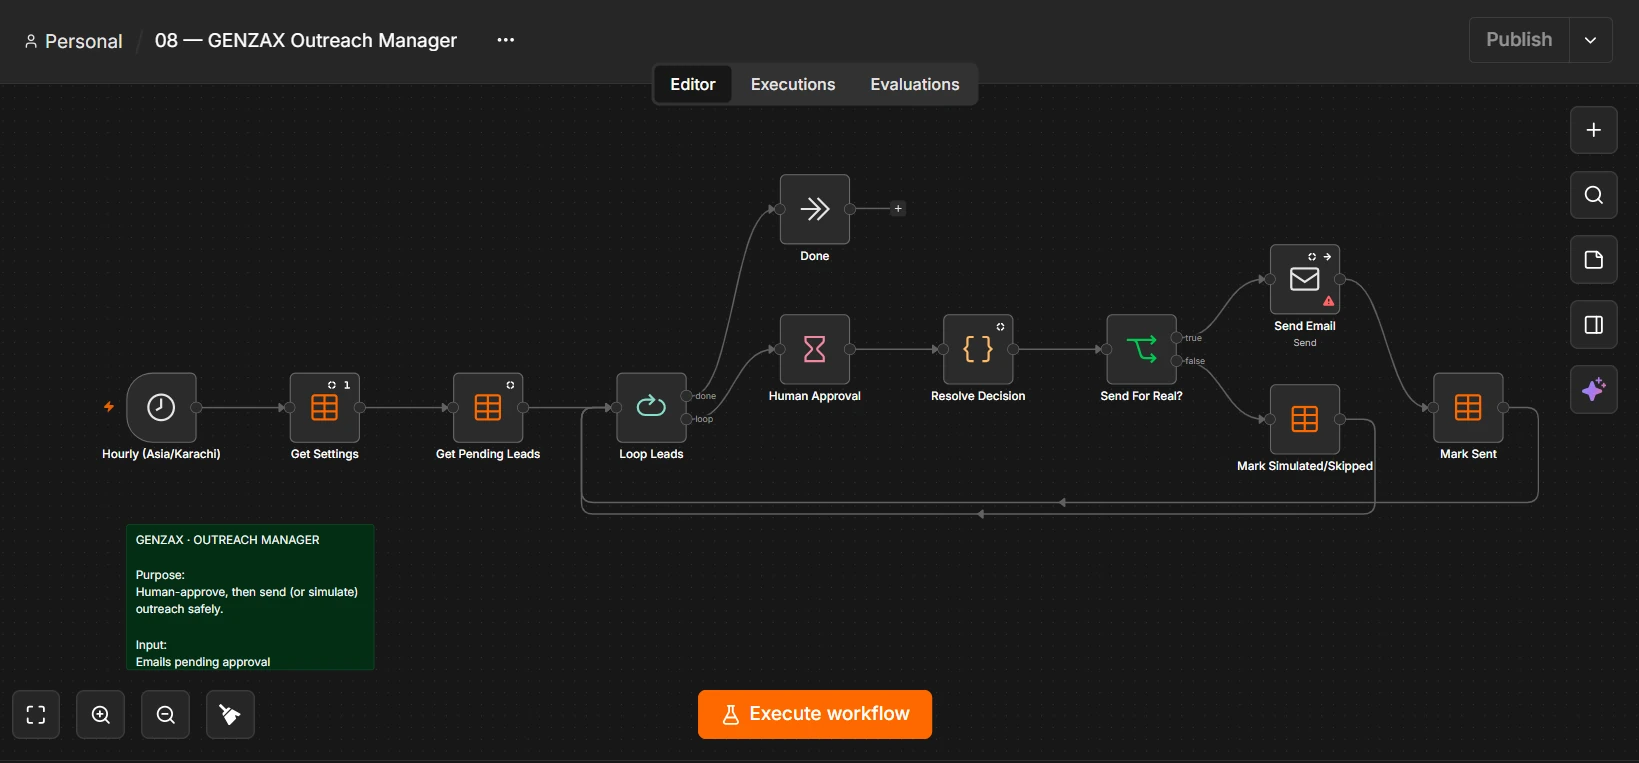
Task: Toggle the side panel view
Action: coord(1594,325)
